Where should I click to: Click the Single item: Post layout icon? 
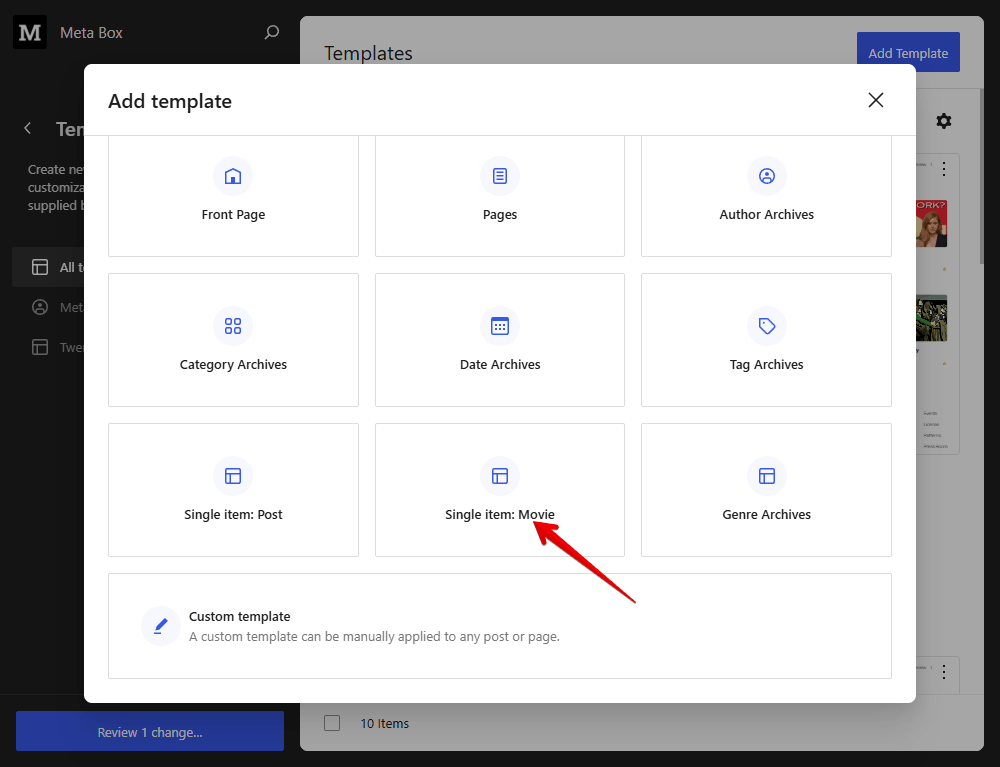tap(233, 476)
